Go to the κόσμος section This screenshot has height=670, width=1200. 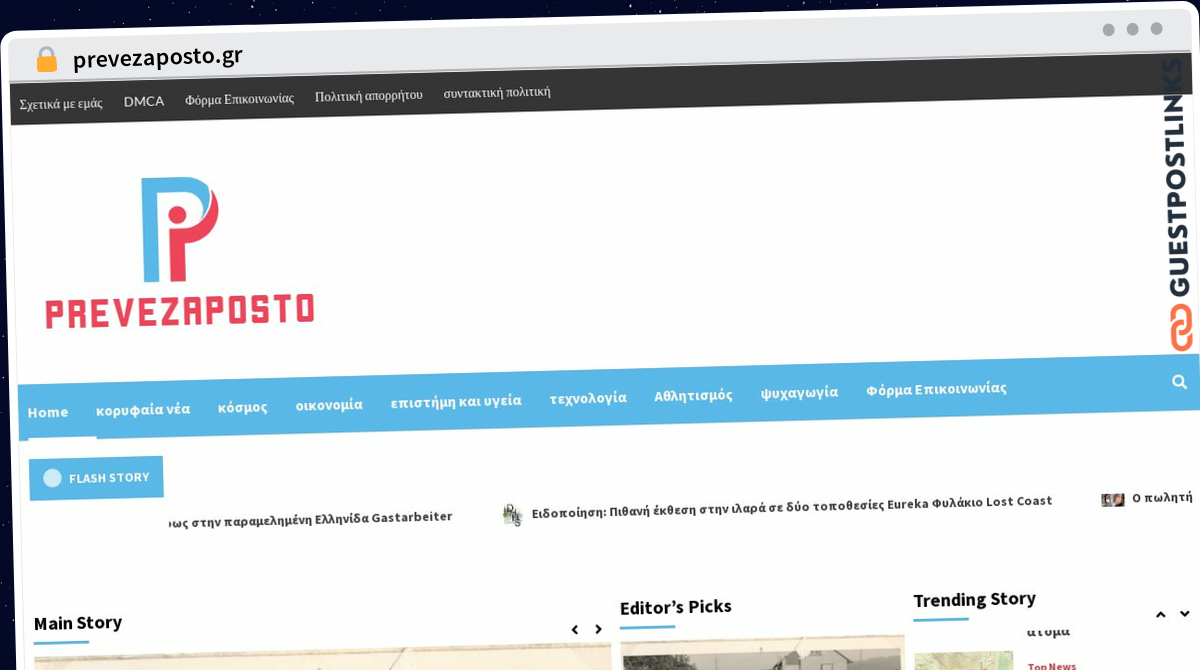point(243,407)
